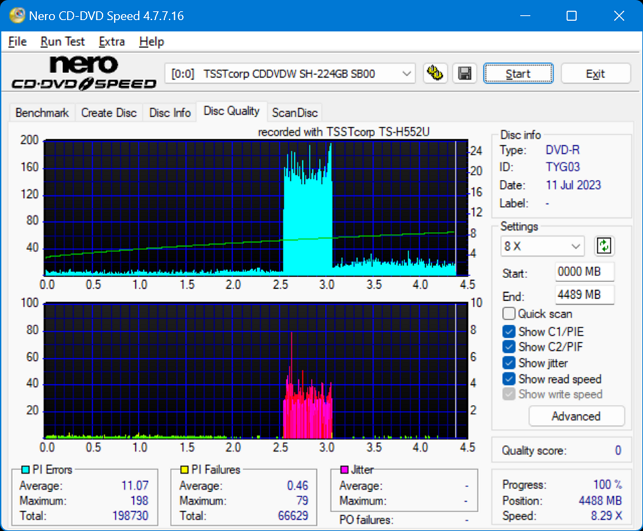Click the PI Failures average 0.46
This screenshot has width=643, height=531.
tap(297, 485)
